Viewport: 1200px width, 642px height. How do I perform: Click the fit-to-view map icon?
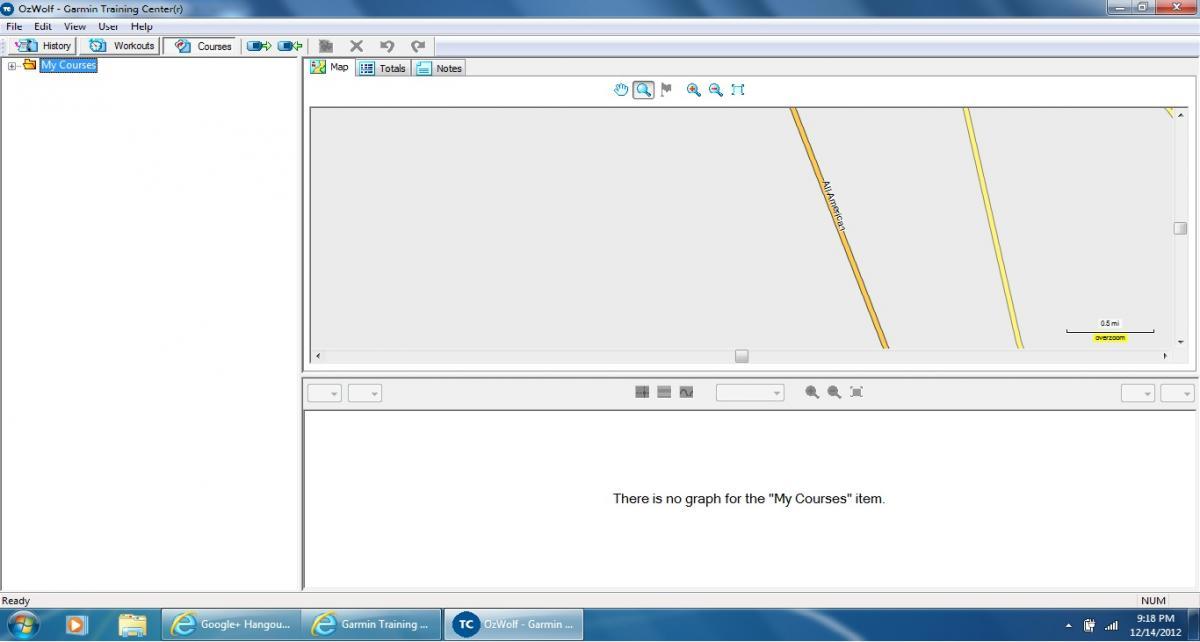tap(738, 90)
